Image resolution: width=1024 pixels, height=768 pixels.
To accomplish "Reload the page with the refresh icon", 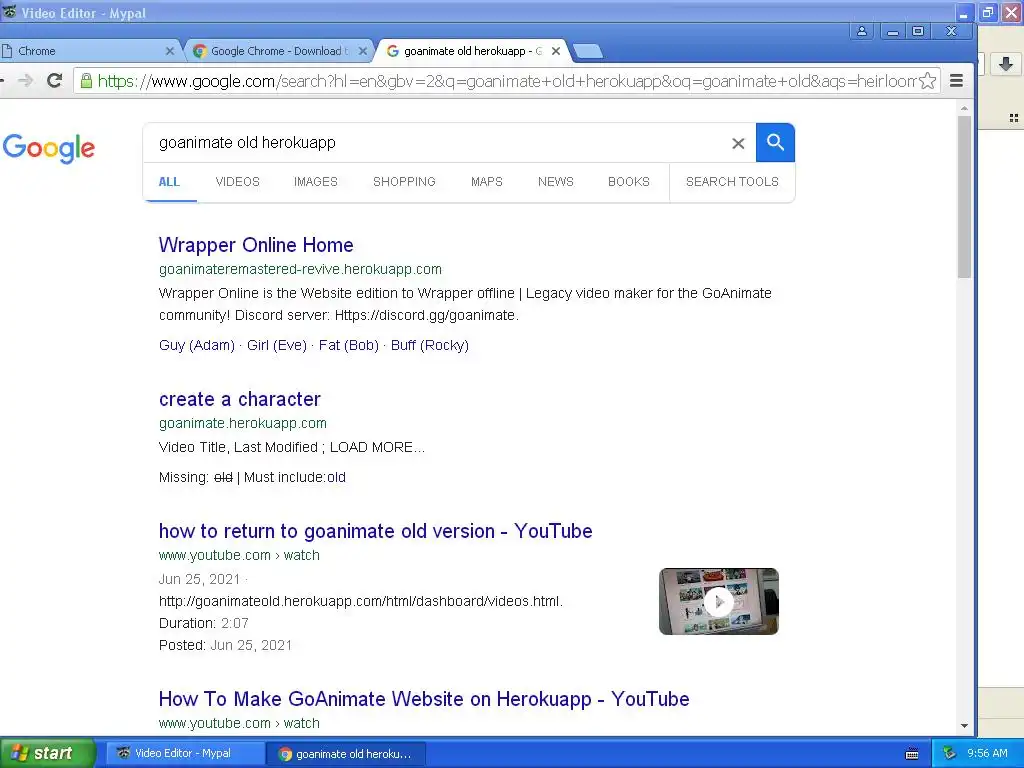I will click(55, 80).
